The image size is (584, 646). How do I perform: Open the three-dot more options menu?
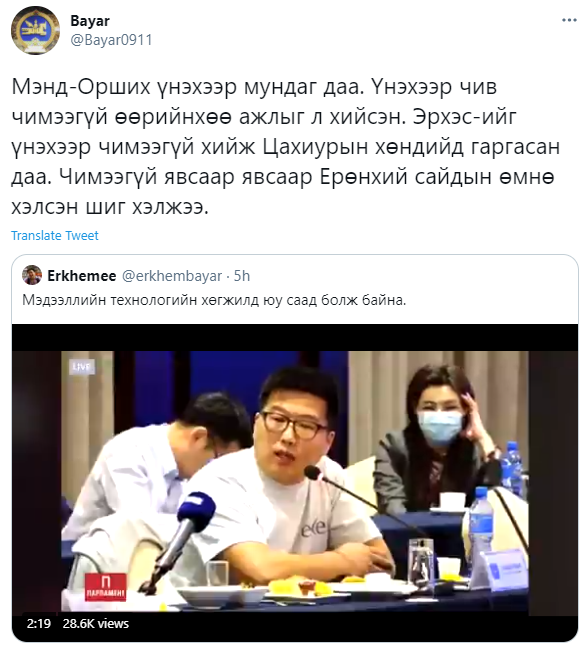click(x=569, y=20)
